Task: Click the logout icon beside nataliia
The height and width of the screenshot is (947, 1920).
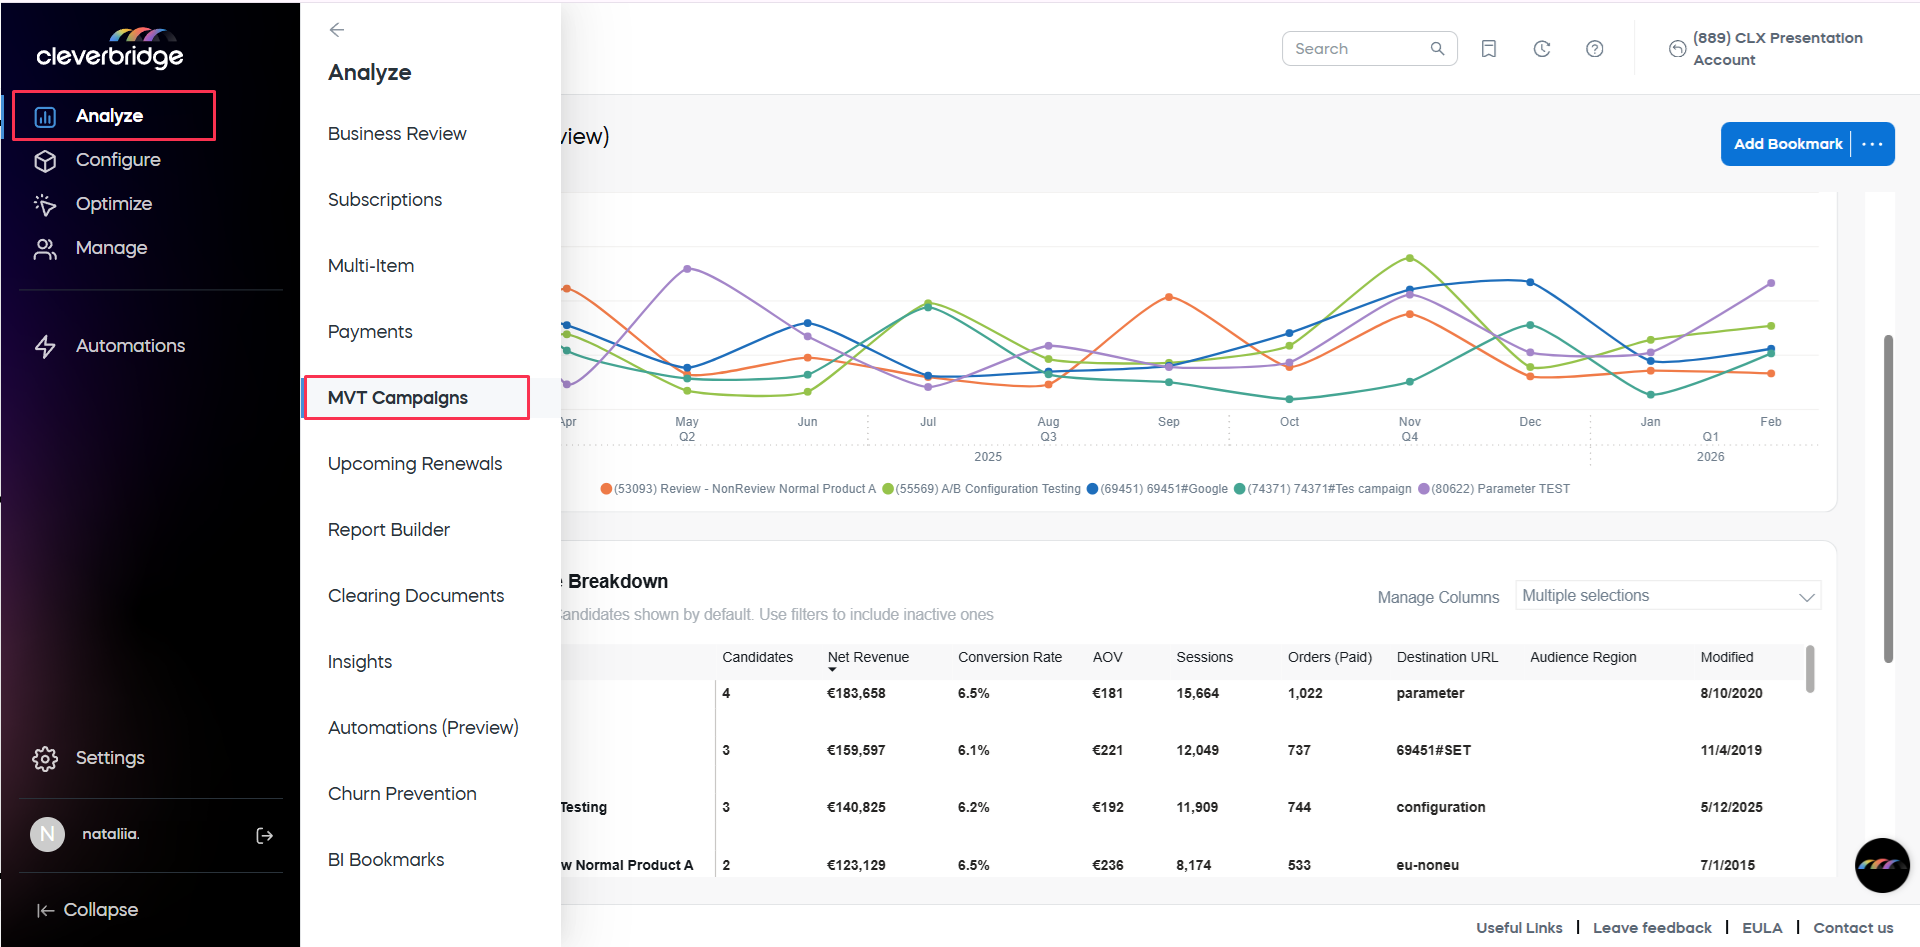Action: click(264, 835)
